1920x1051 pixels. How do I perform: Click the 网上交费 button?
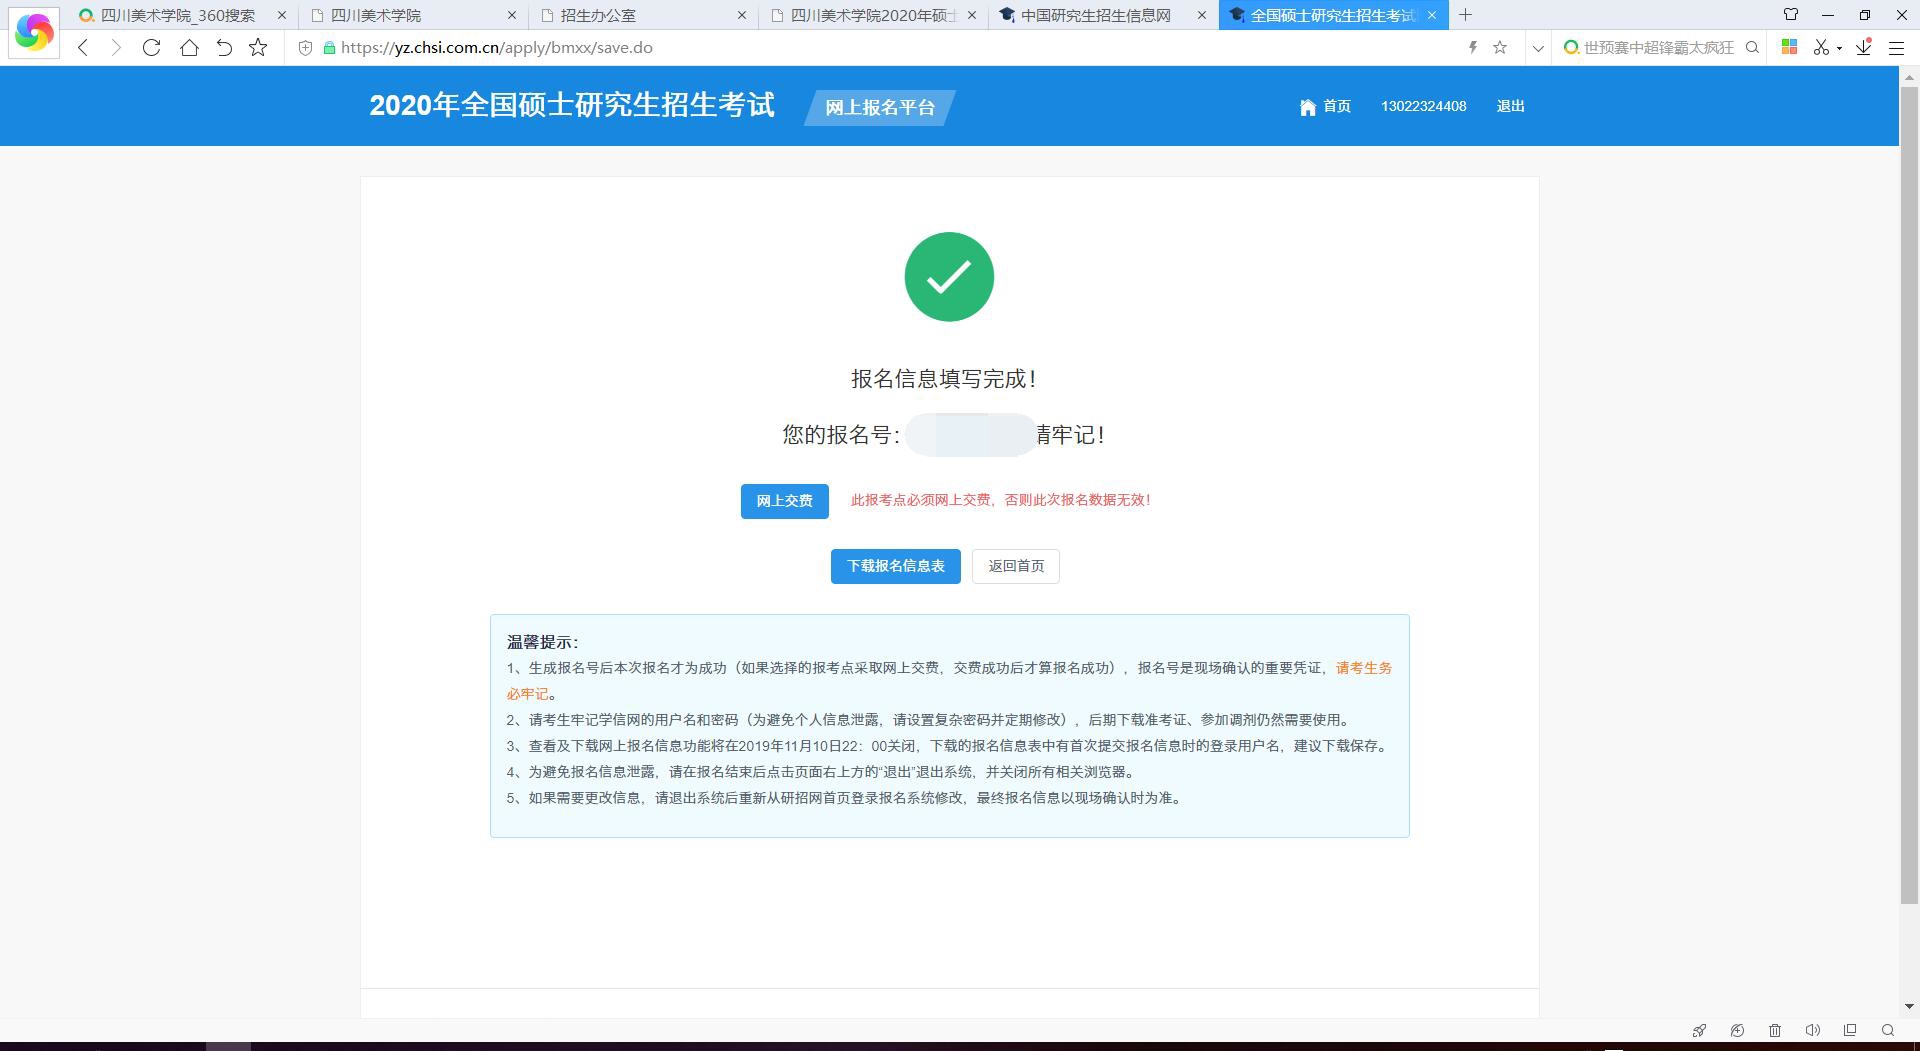(x=784, y=501)
